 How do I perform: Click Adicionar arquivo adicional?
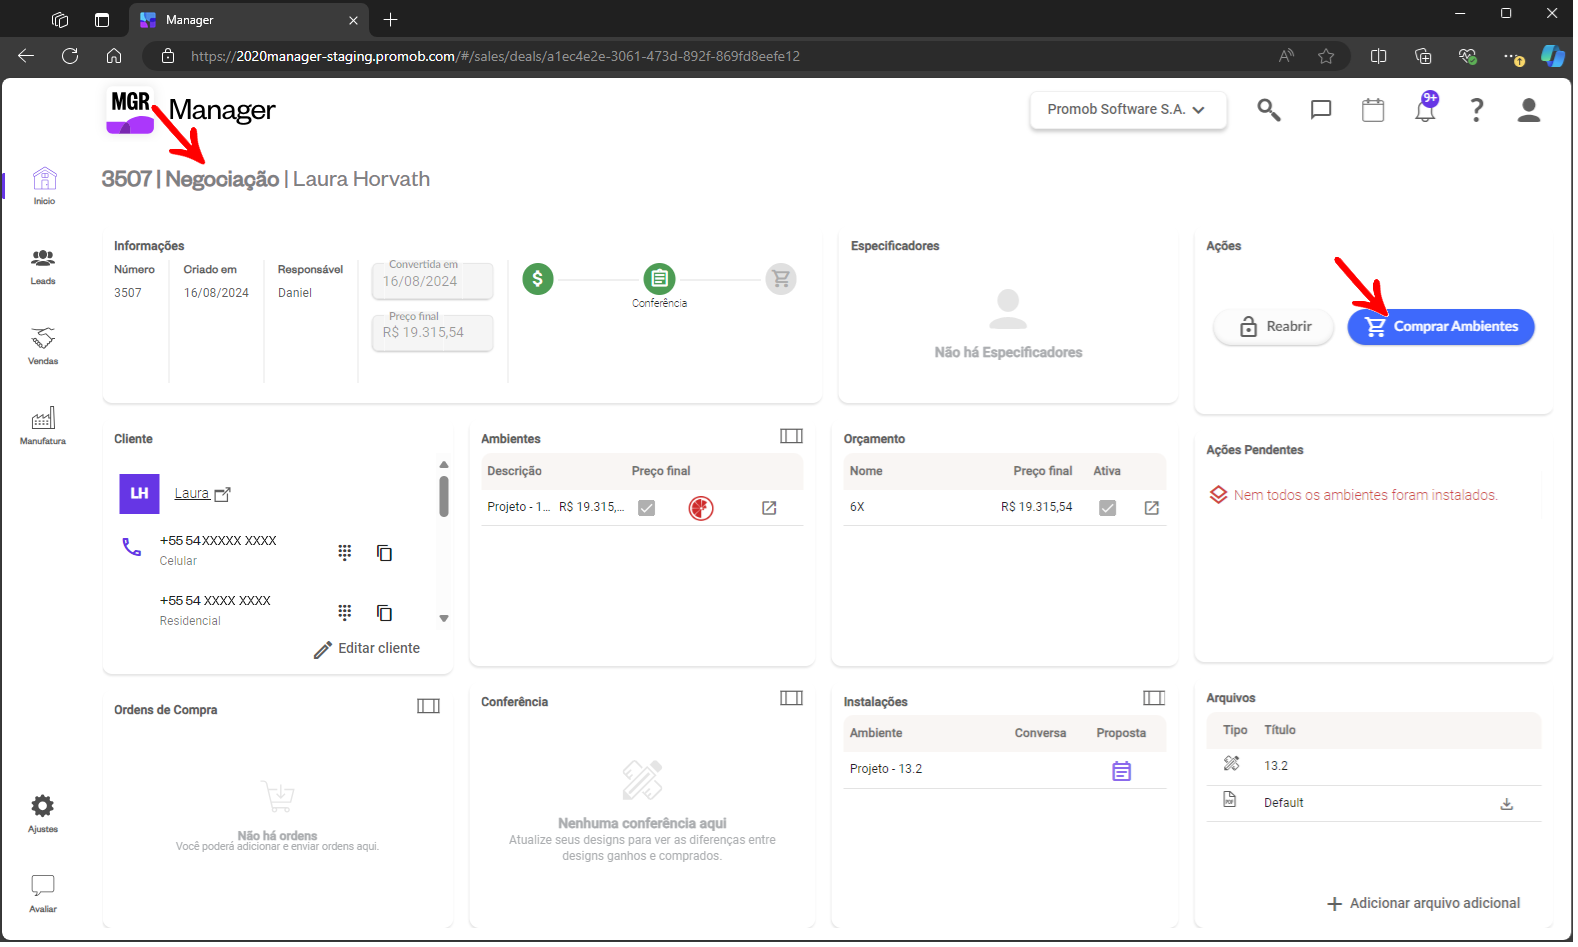[1424, 904]
